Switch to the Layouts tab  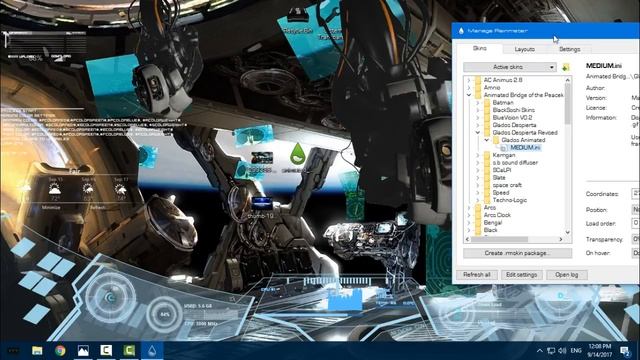[x=524, y=49]
